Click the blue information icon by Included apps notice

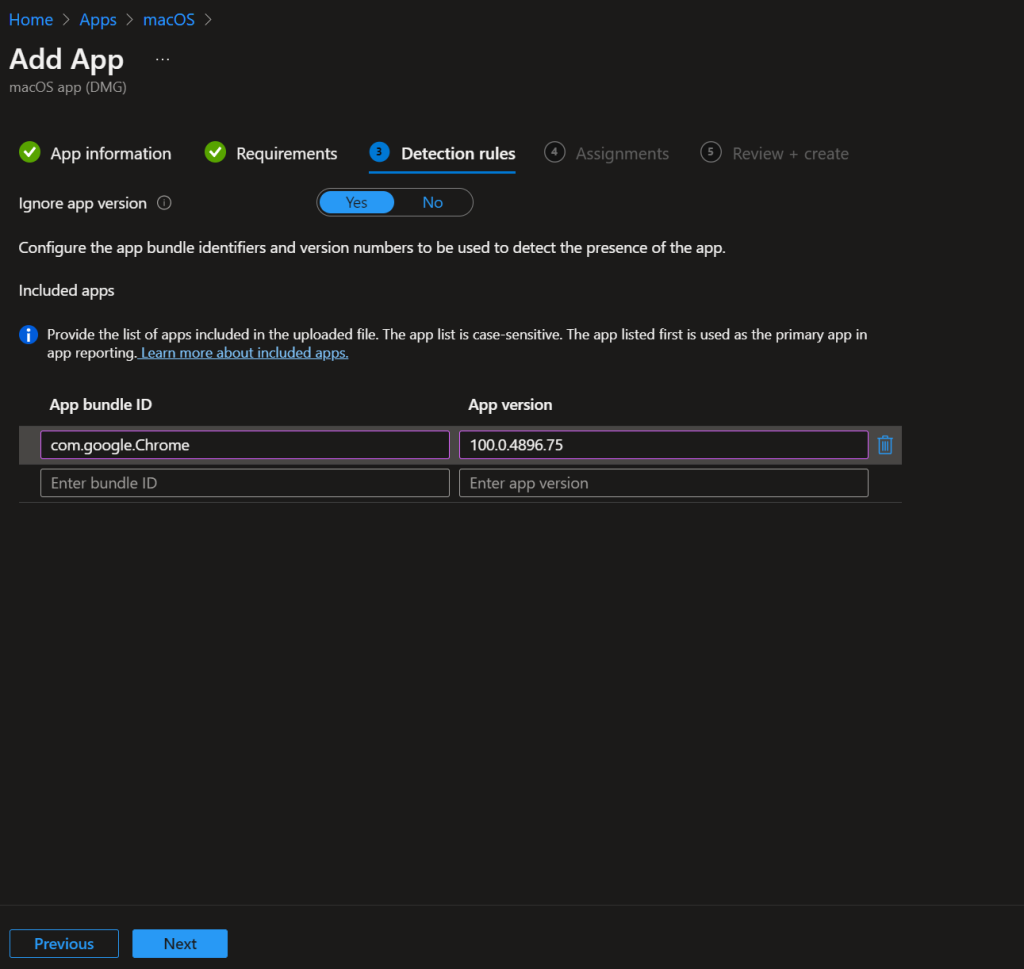tap(28, 334)
